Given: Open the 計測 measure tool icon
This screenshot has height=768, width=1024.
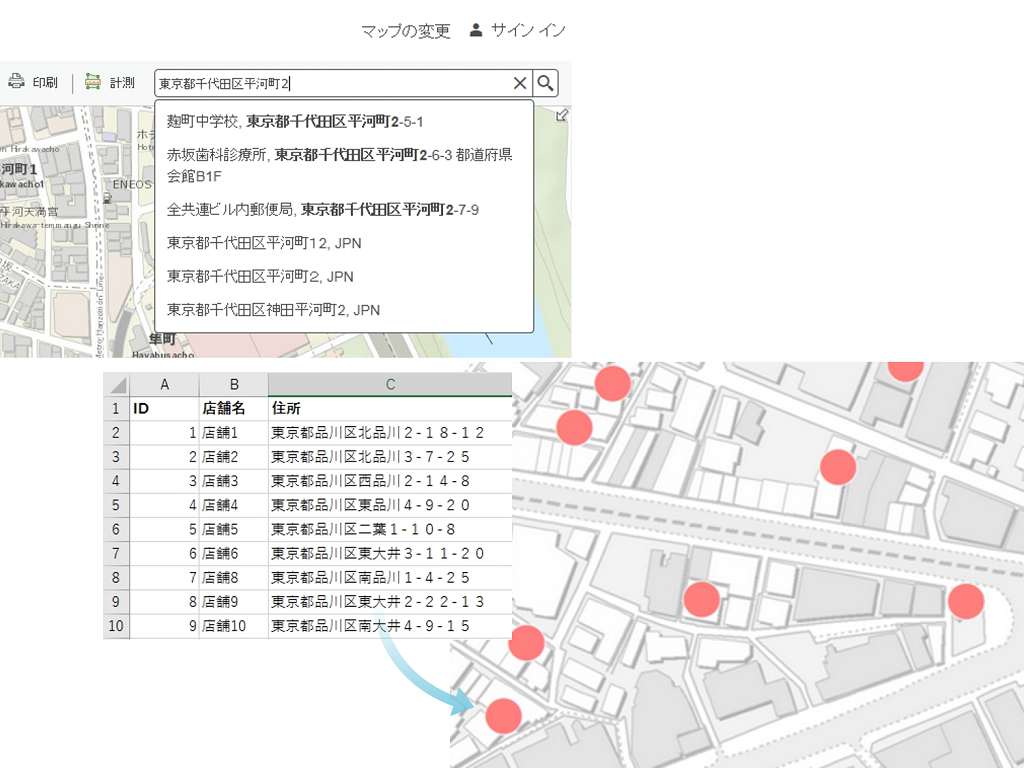Looking at the screenshot, I should (x=93, y=82).
